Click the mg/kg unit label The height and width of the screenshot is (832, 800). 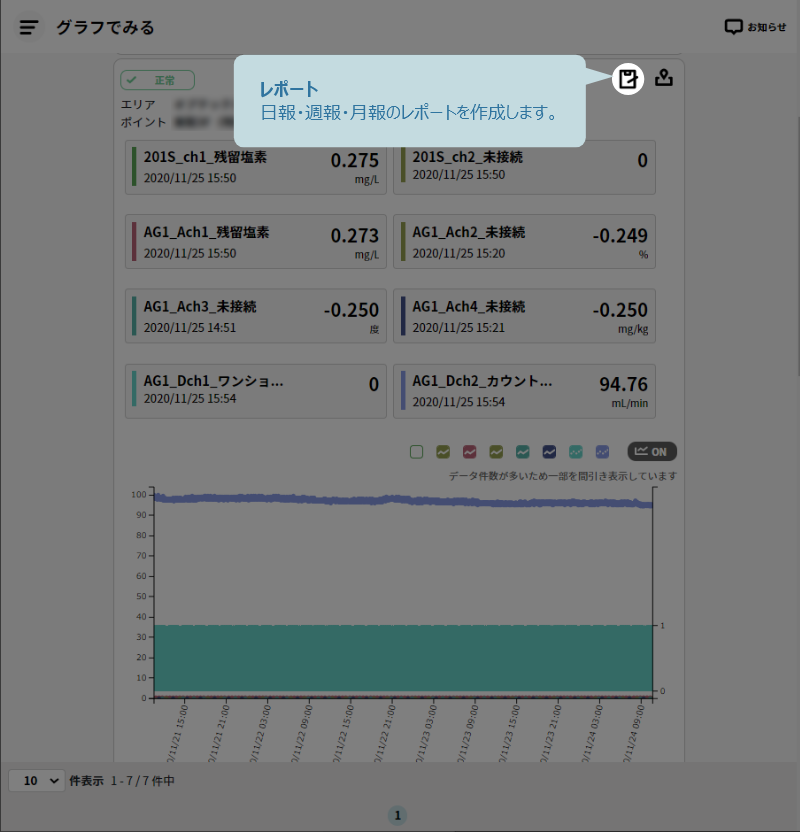point(633,329)
